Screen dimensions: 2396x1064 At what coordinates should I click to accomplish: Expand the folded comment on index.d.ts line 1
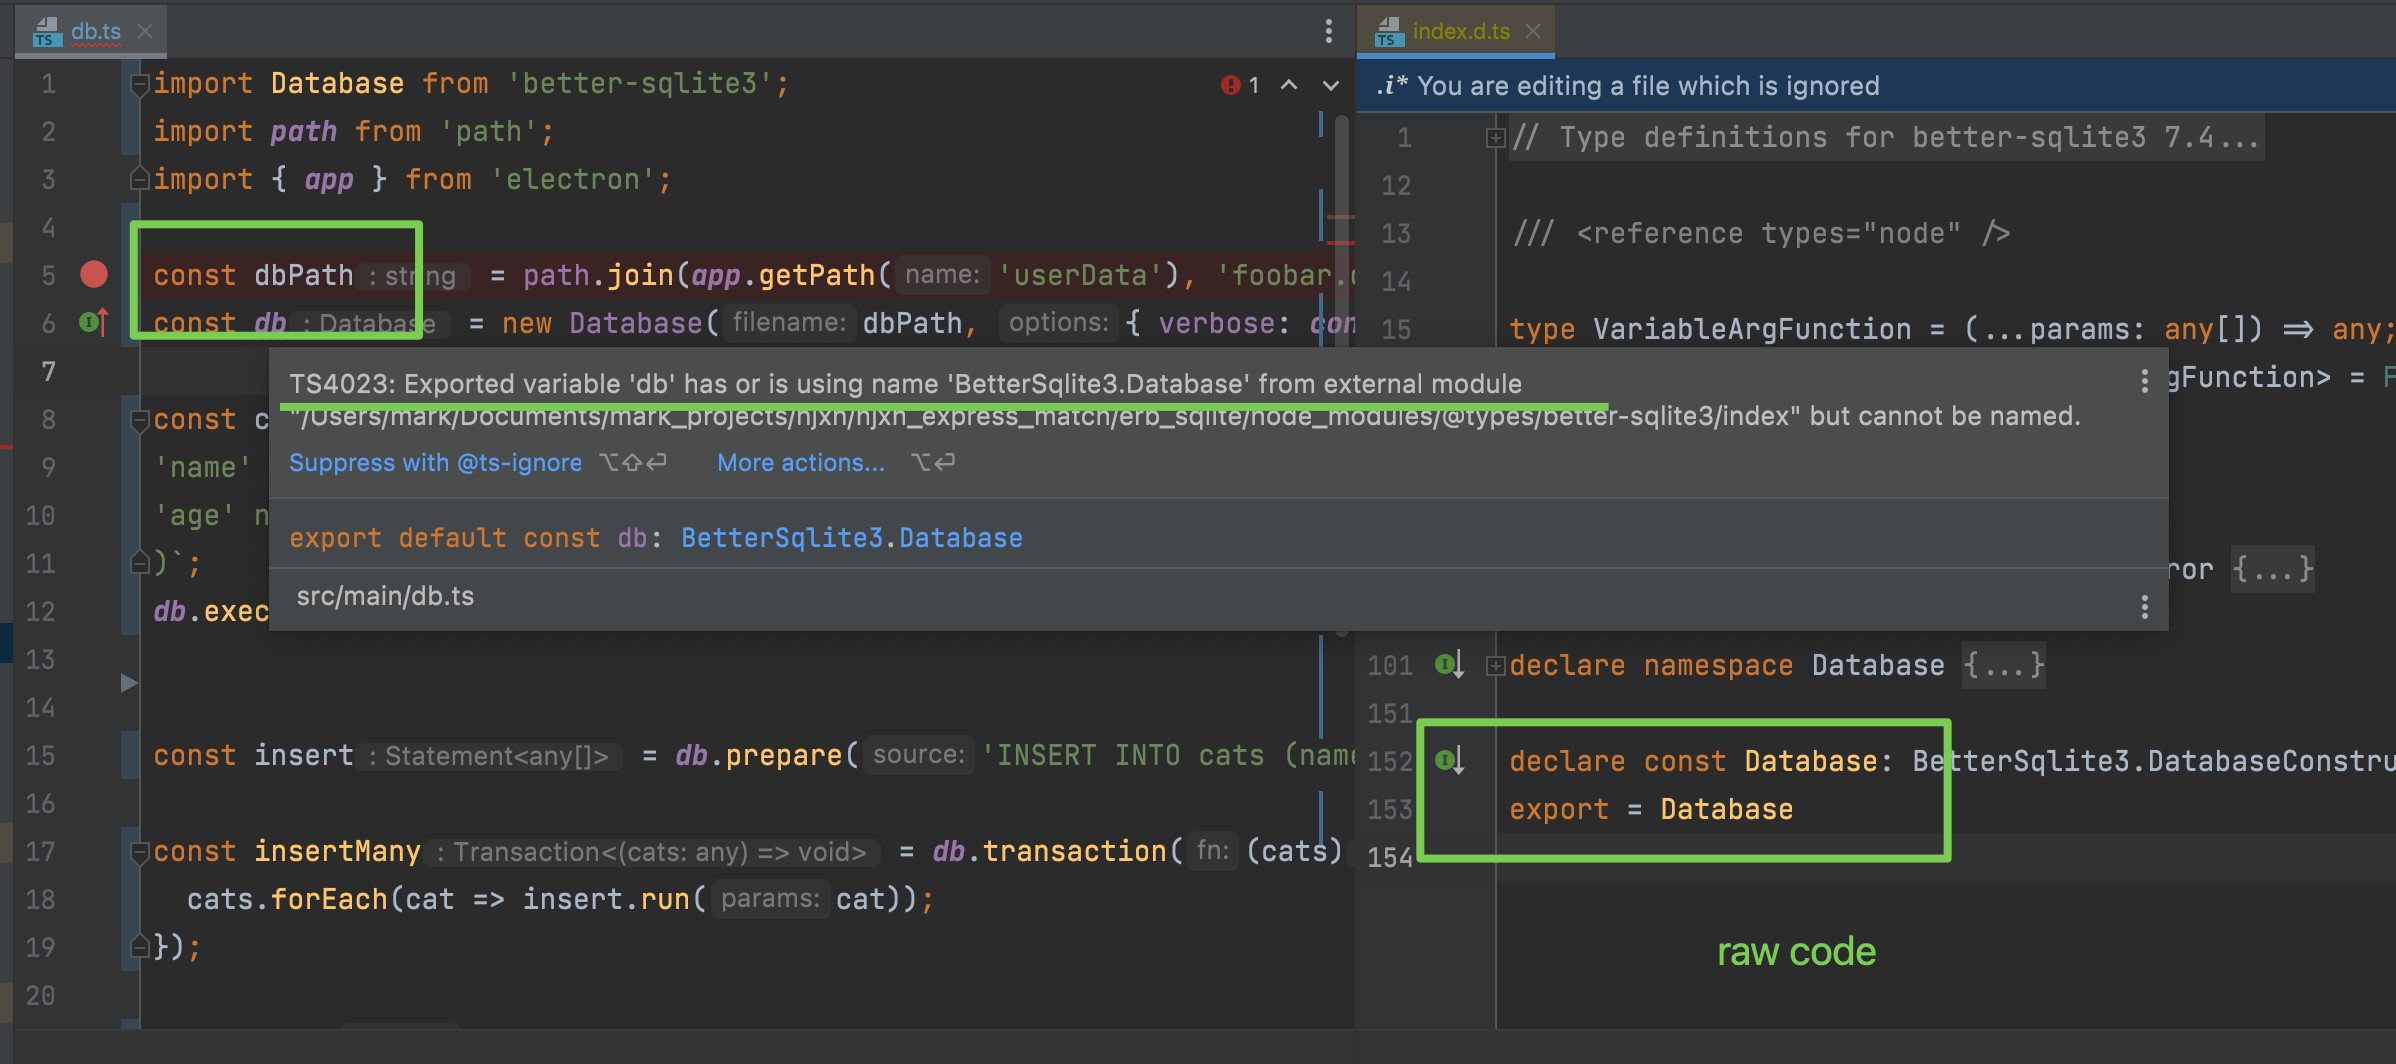click(x=1495, y=137)
